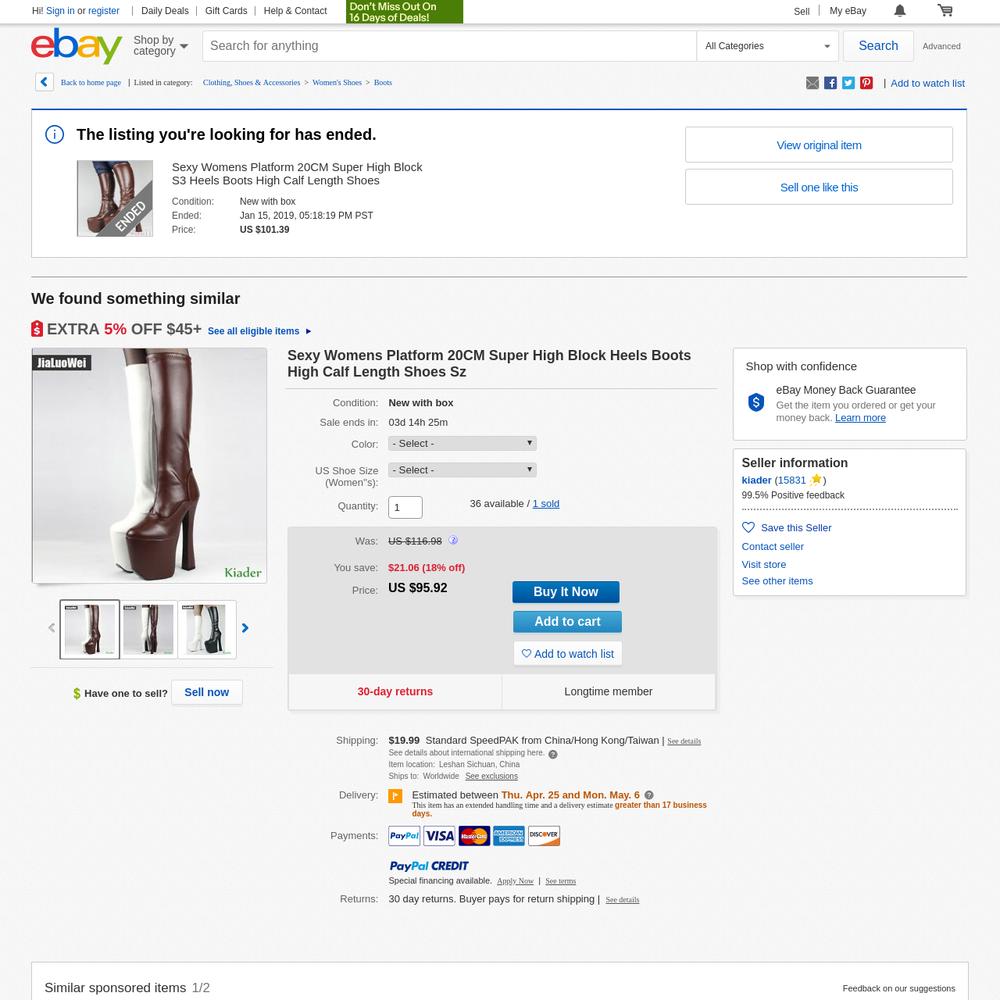Click View original item button

click(819, 145)
